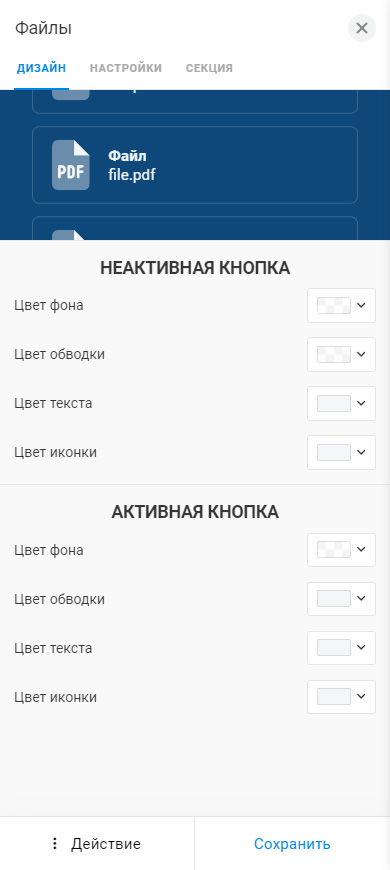
Task: Click inactive button Цвет фона transparent swatch
Action: point(334,305)
